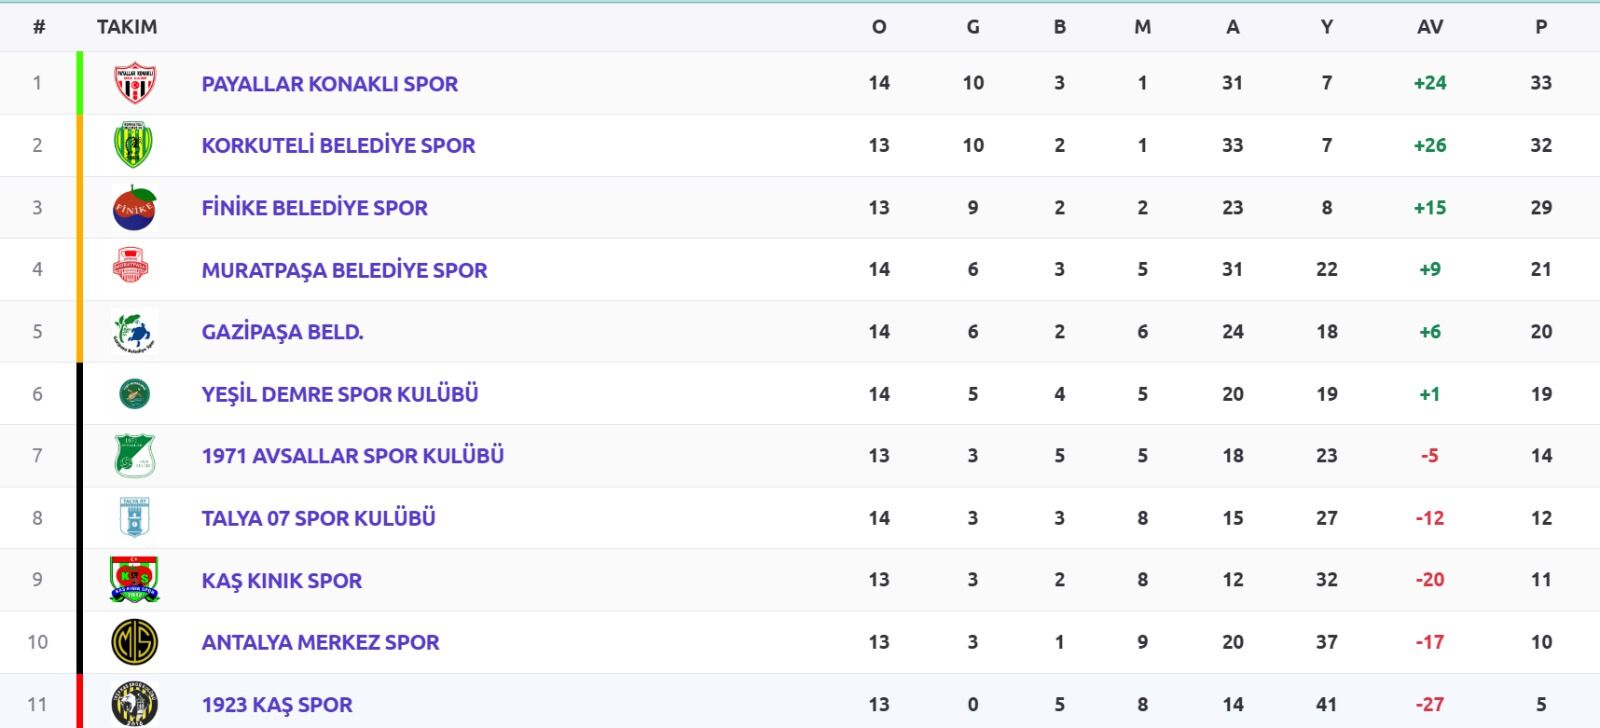Click the AV goal difference header
1600x728 pixels.
coord(1430,27)
